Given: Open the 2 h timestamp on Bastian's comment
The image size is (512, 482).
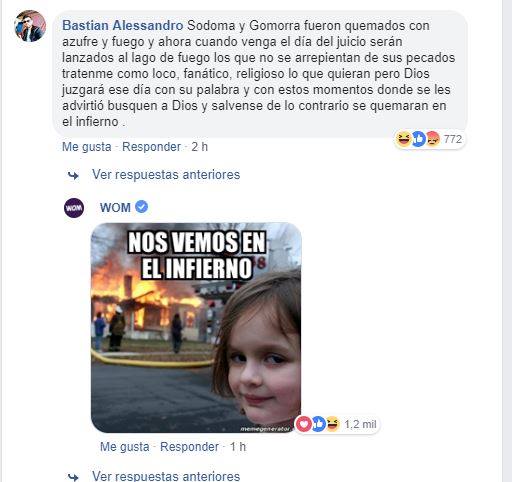Looking at the screenshot, I should click(200, 147).
